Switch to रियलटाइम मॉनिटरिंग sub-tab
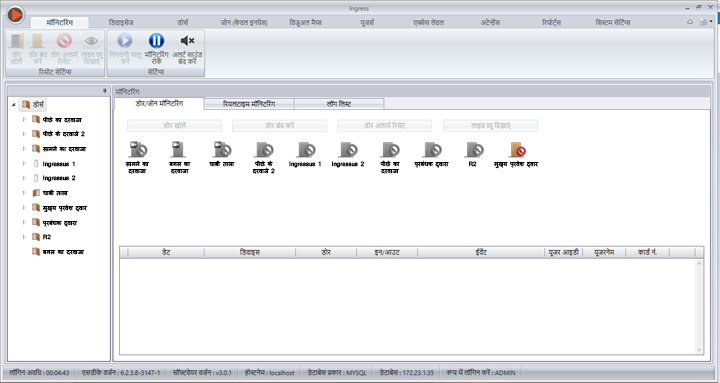The image size is (720, 383). 249,104
